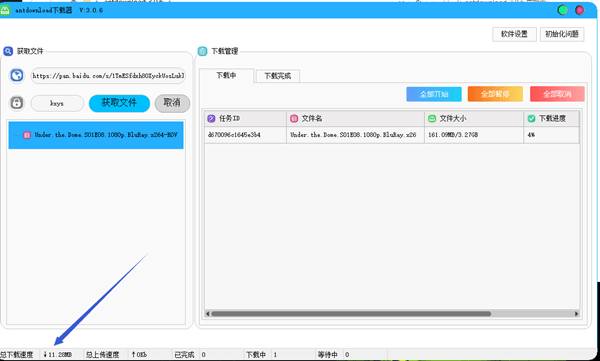
Task: Pause all downloads with 全部暂停
Action: tap(495, 94)
